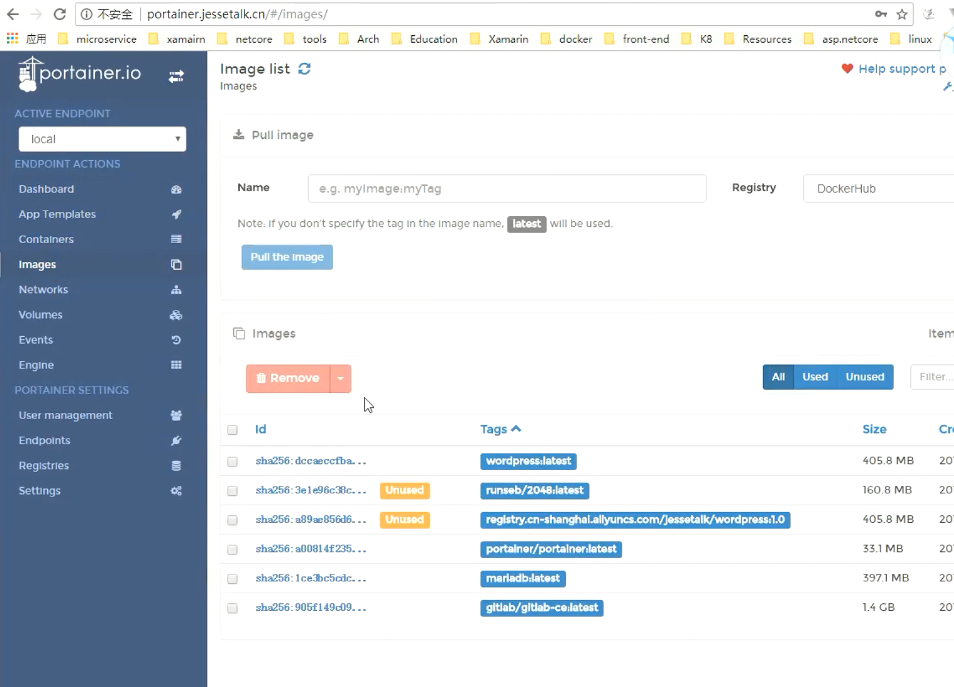Click the Containers list icon
954x687 pixels.
(x=176, y=239)
